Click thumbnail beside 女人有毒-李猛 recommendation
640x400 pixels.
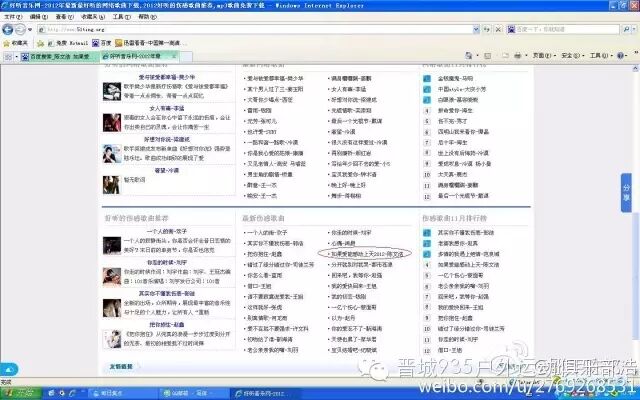coord(111,122)
